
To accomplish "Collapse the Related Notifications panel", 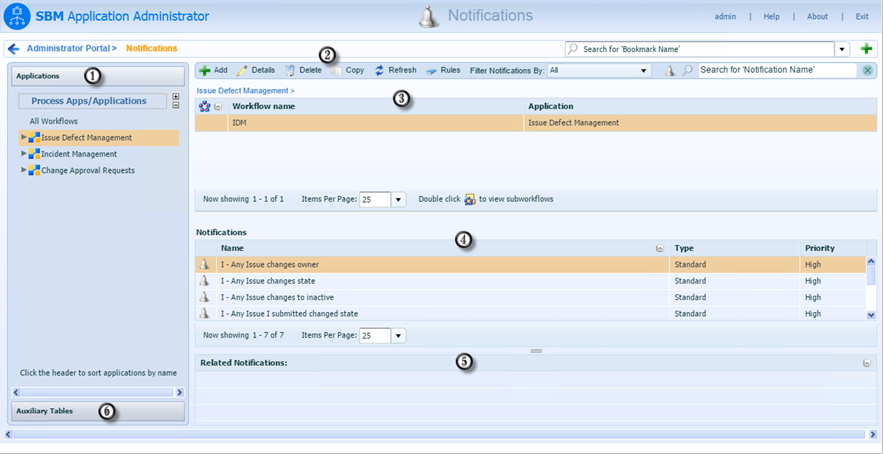I will pos(867,363).
